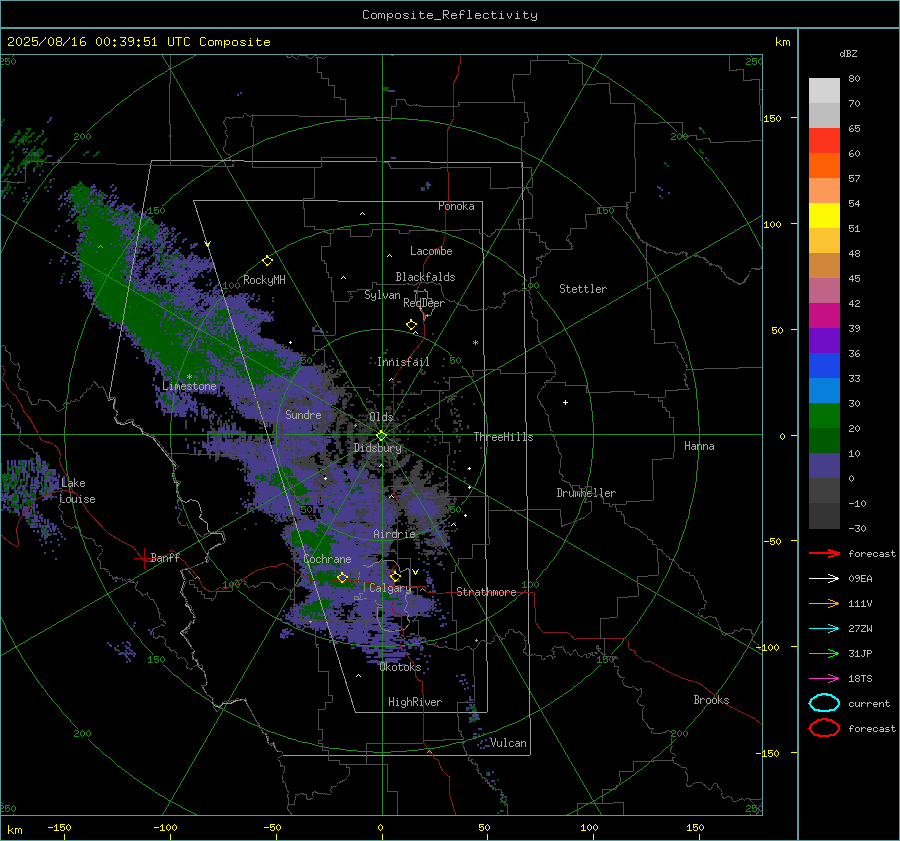Screen dimensions: 900x841
Task: Select the blue 33-36 dBZ color swatch
Action: click(x=824, y=366)
